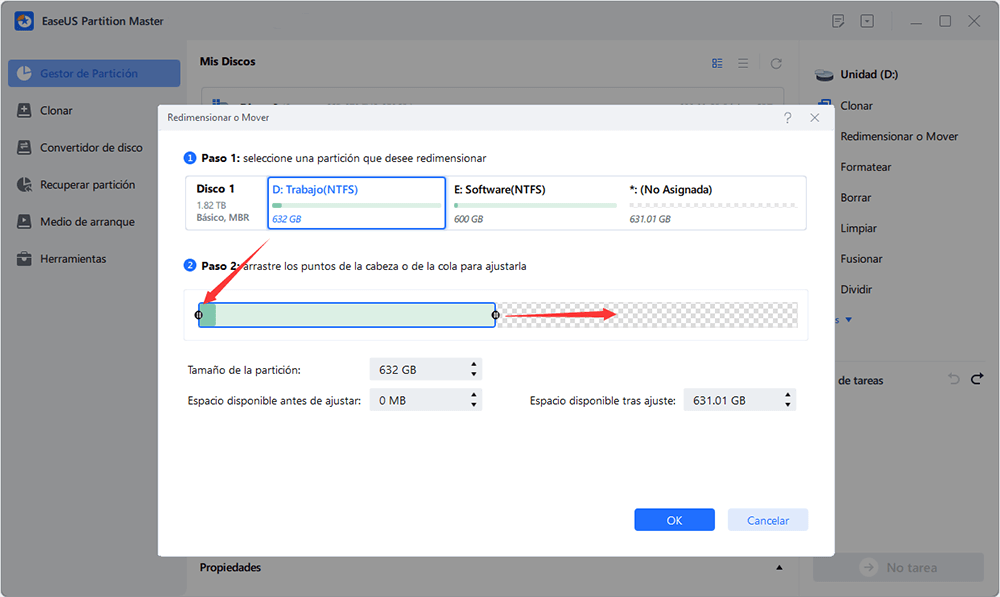Decrease Tamaño de la partición value

(474, 374)
